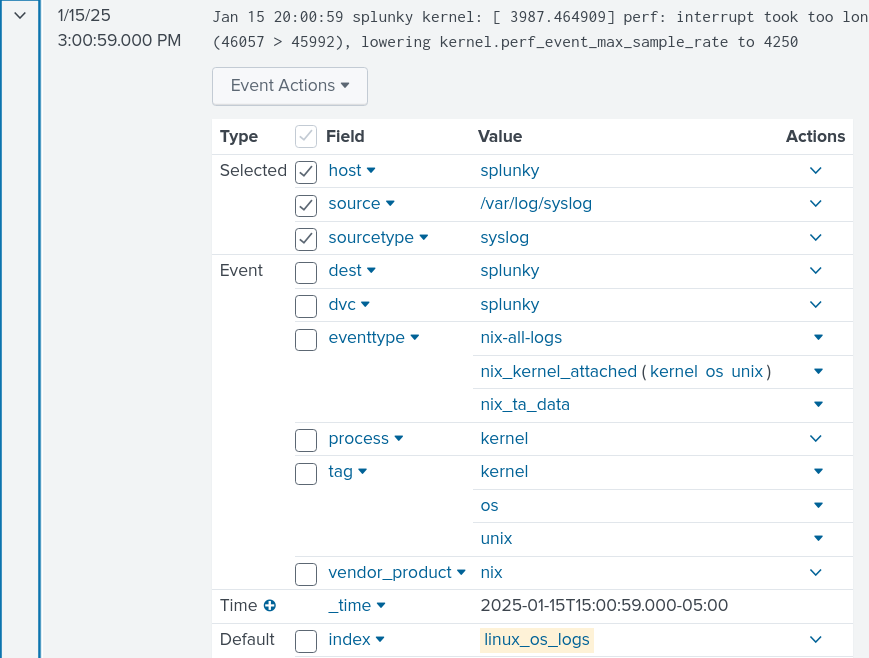Check the index field checkbox
The width and height of the screenshot is (869, 658).
coord(306,641)
